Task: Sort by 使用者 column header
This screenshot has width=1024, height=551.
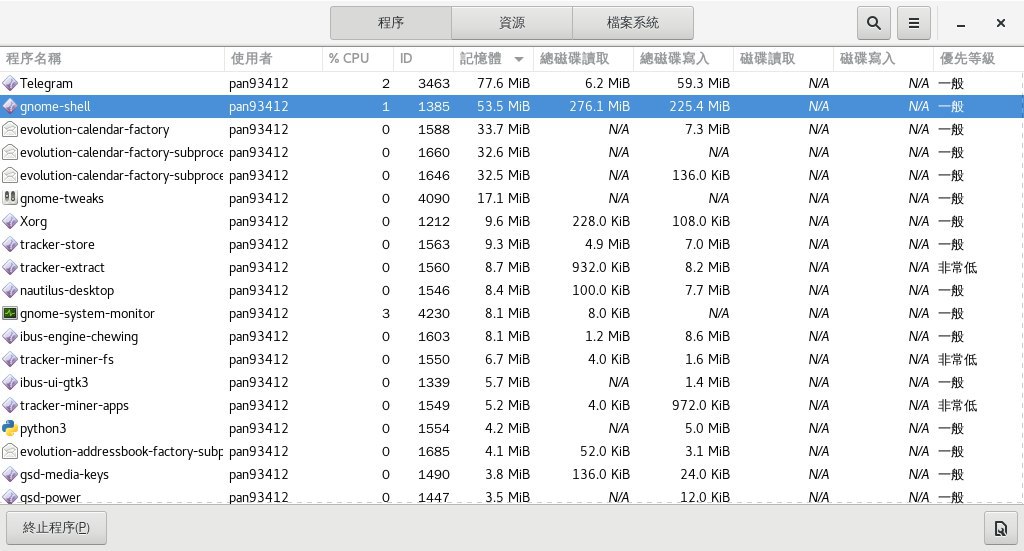Action: pyautogui.click(x=273, y=59)
